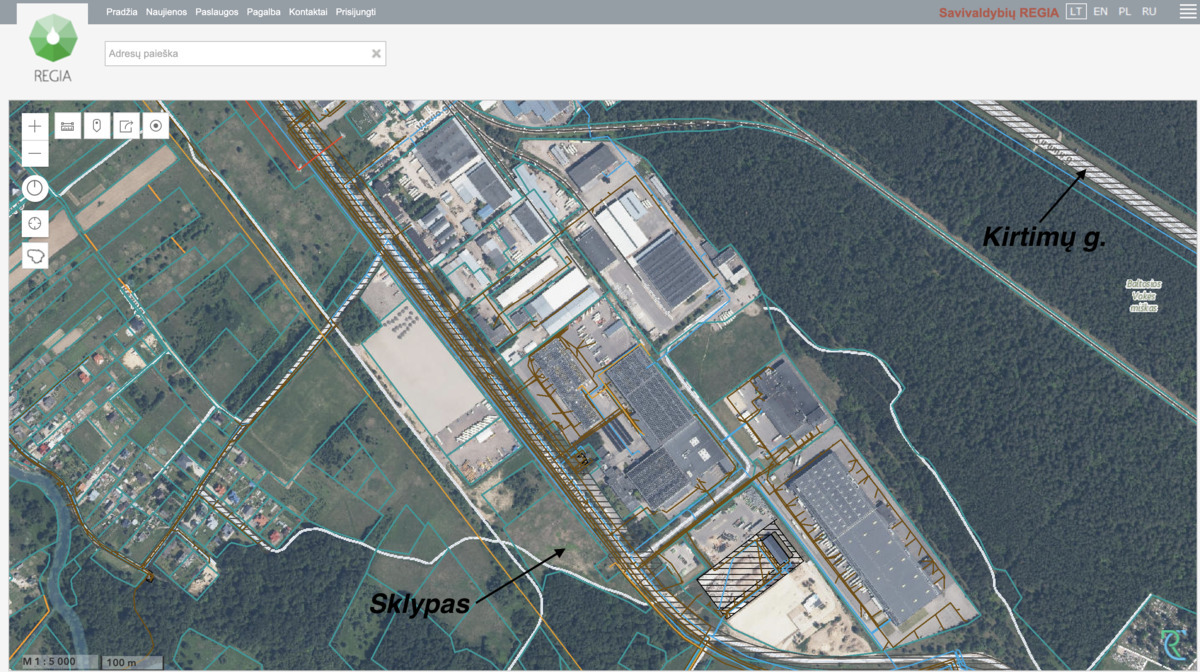Open the share/export map tool
Viewport: 1200px width, 672px height.
tap(126, 126)
